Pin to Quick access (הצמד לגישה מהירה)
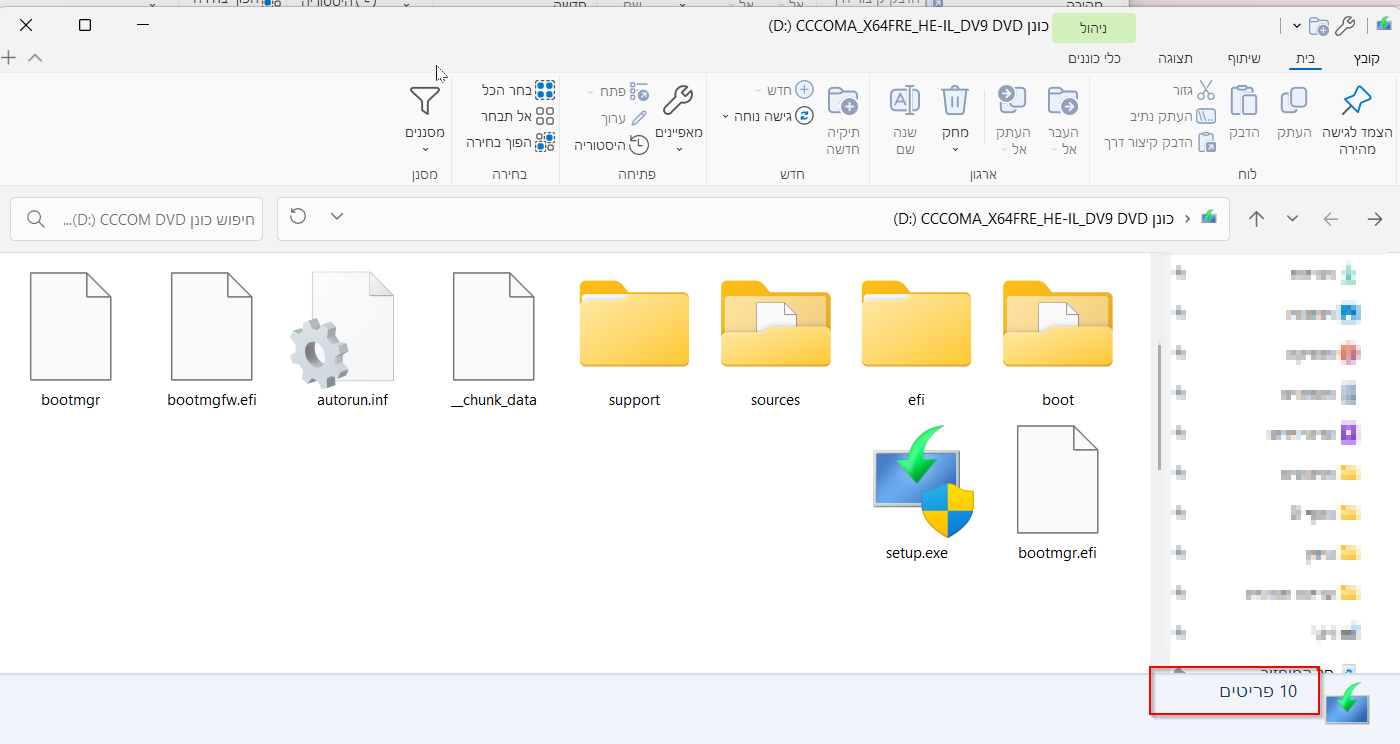 [1357, 120]
